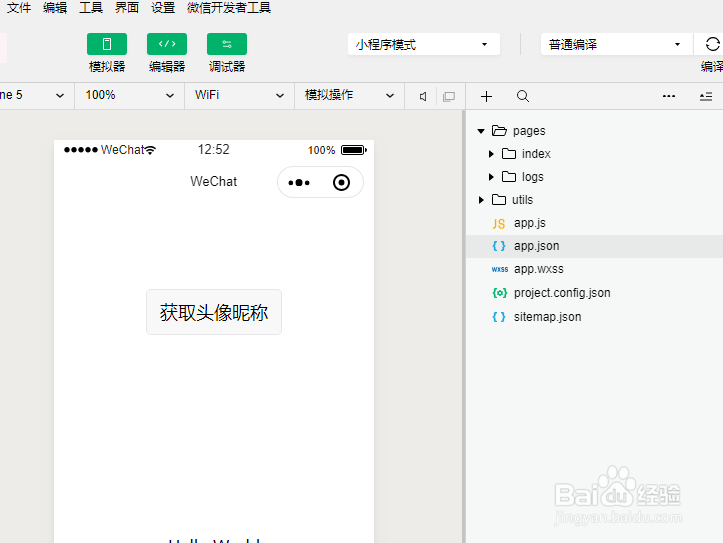Open the 模拟操作 dropdown
This screenshot has height=543, width=723.
point(350,95)
